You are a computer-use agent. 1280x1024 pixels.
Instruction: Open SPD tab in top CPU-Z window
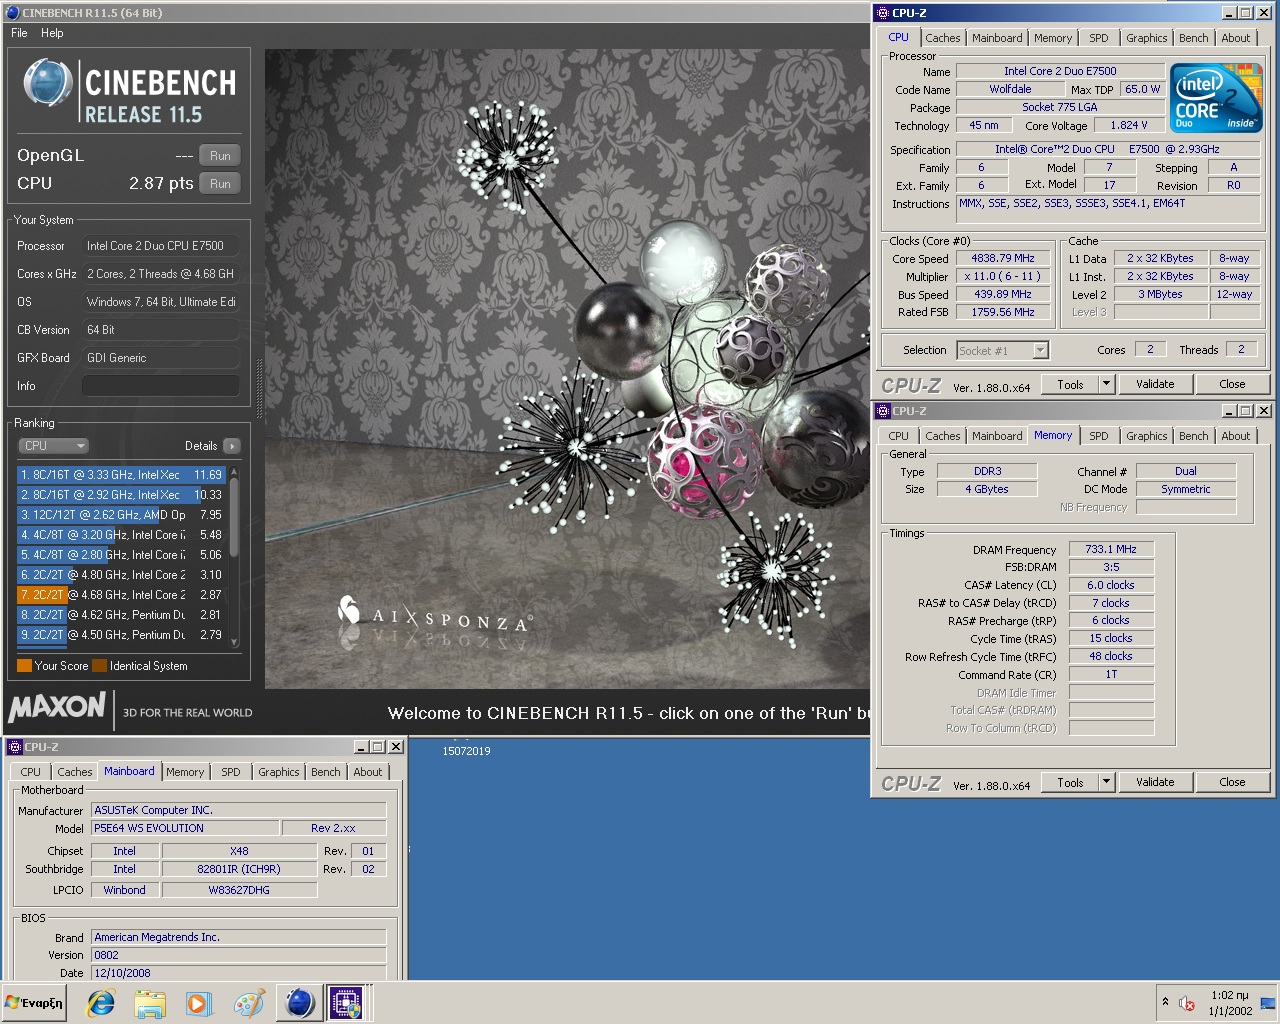[x=1098, y=38]
